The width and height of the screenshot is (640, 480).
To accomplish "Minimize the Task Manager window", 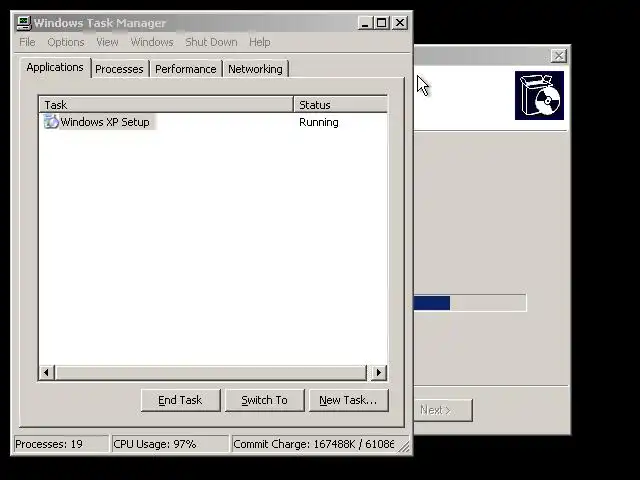I will click(366, 23).
